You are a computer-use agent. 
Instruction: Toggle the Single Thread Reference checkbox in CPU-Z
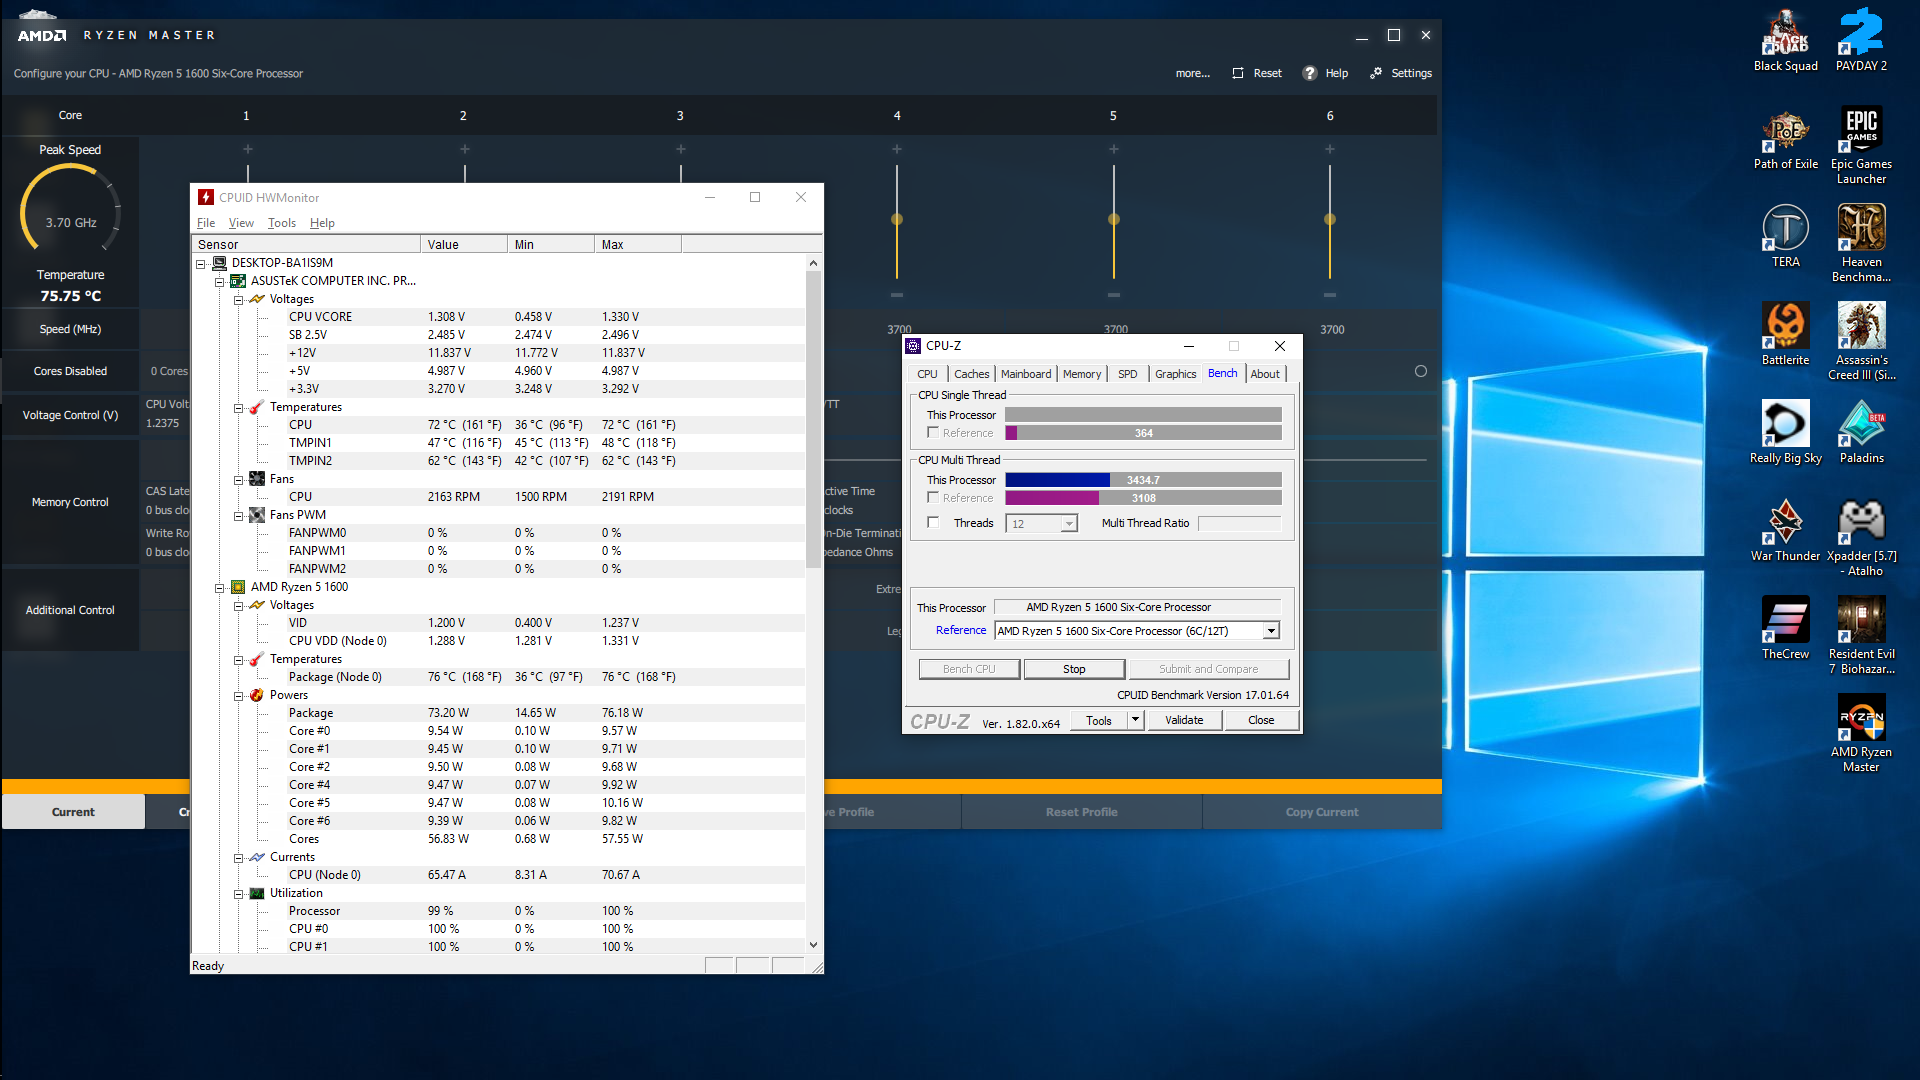point(933,433)
